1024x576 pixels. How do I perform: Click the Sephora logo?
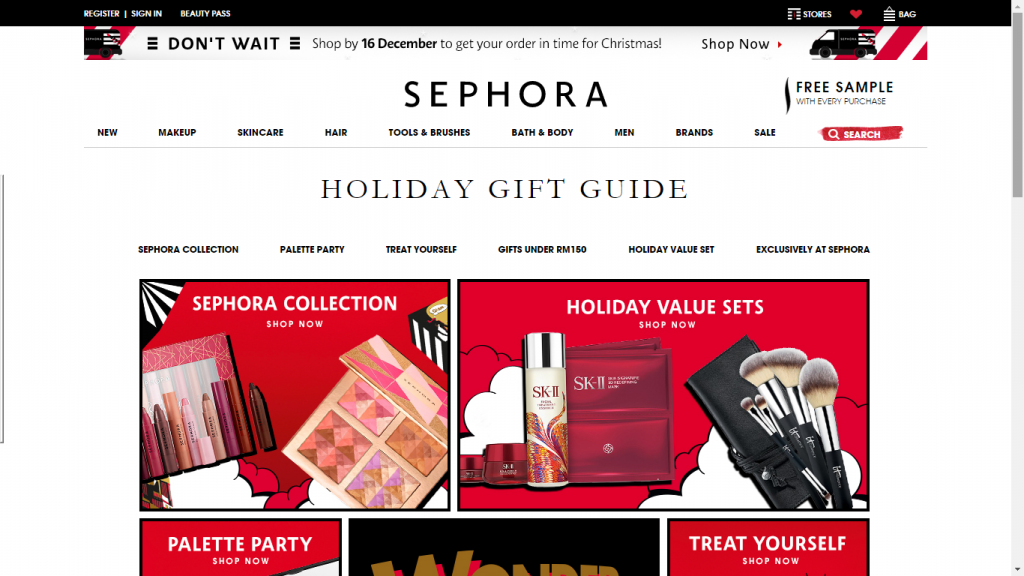tap(505, 95)
